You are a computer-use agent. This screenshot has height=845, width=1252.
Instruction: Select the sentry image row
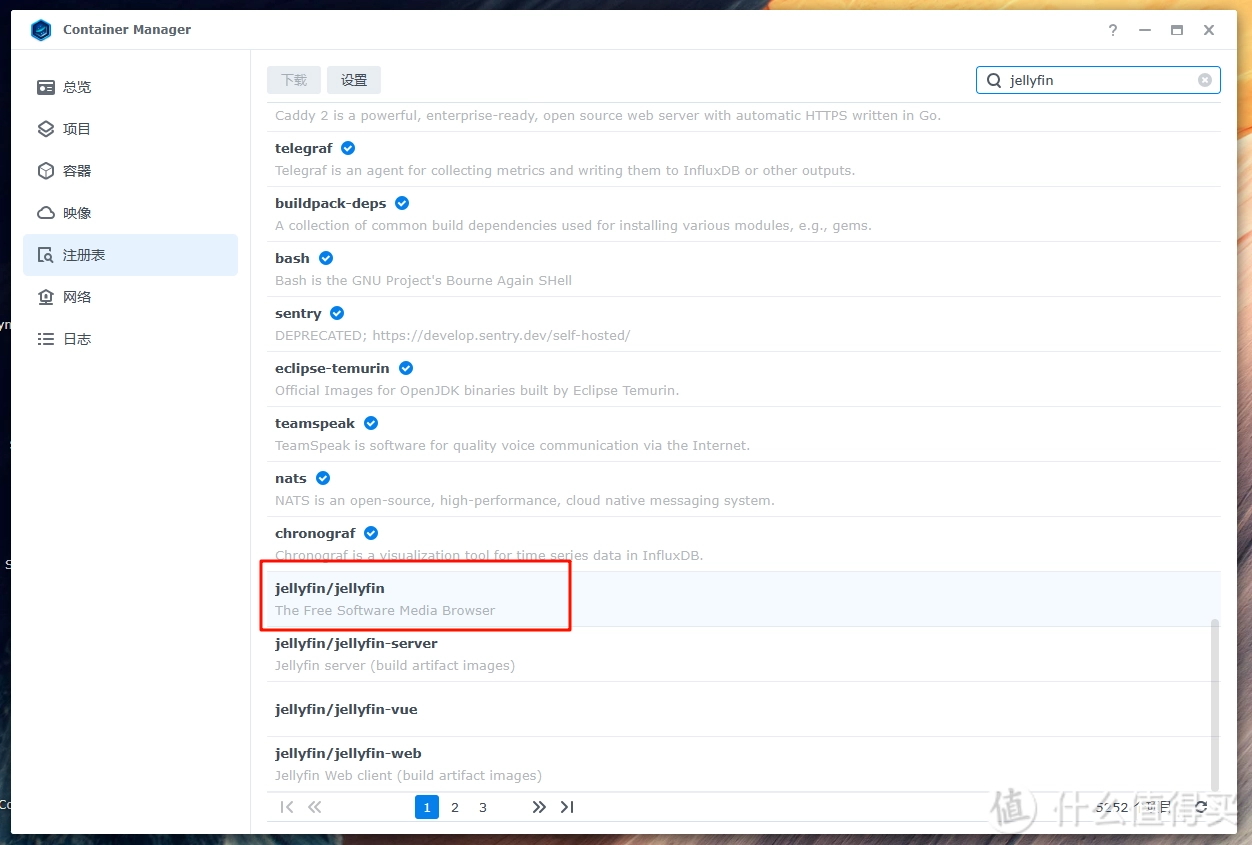743,324
